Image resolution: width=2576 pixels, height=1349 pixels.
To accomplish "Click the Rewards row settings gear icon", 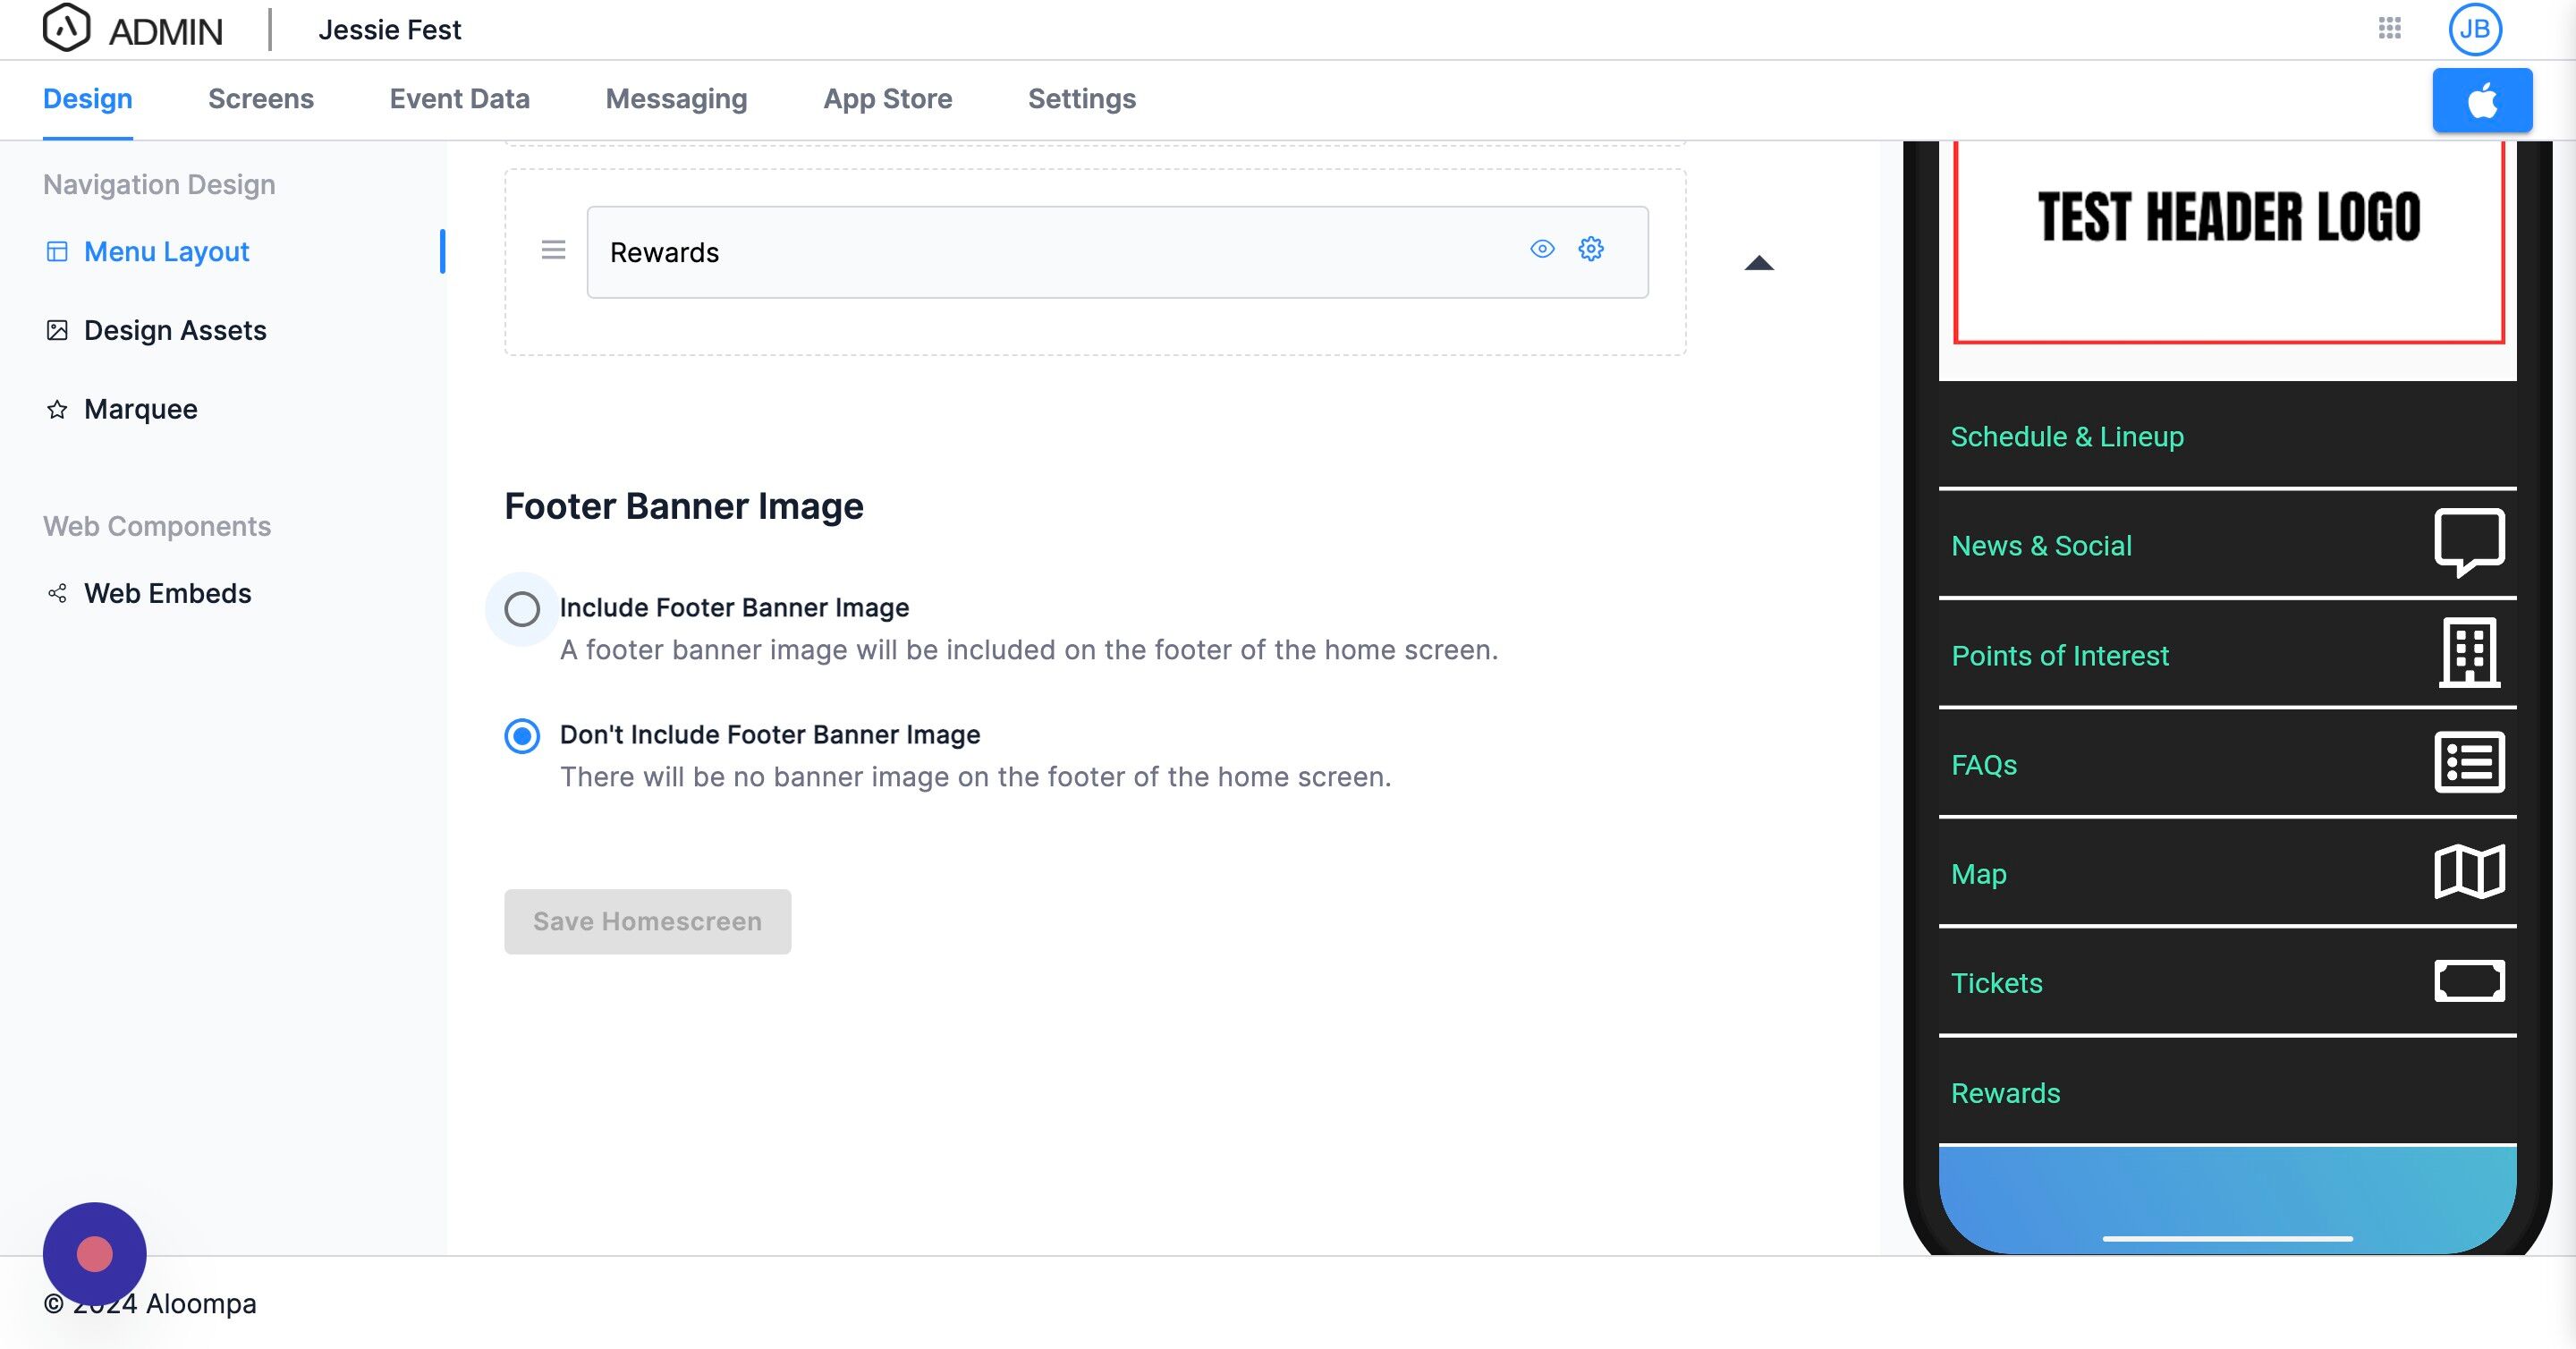I will (1590, 249).
